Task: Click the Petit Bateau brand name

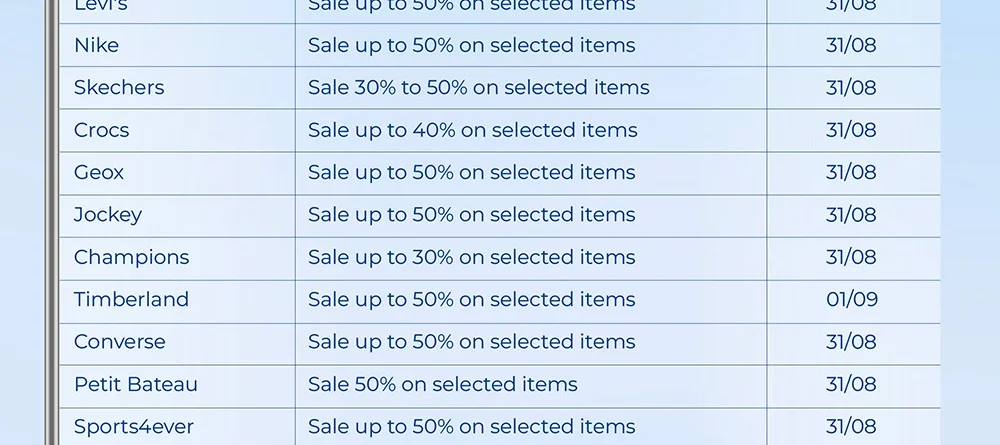Action: (x=136, y=384)
